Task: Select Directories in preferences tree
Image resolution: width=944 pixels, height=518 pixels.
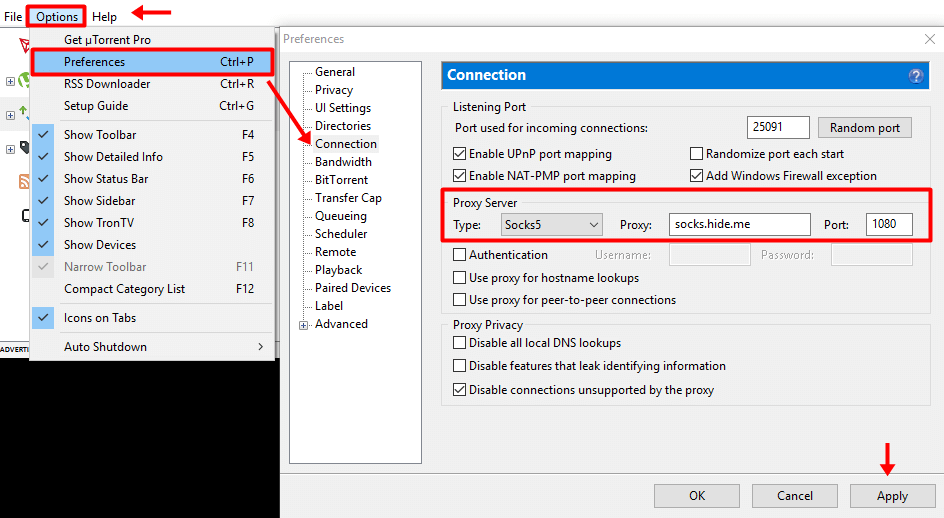Action: pos(343,126)
